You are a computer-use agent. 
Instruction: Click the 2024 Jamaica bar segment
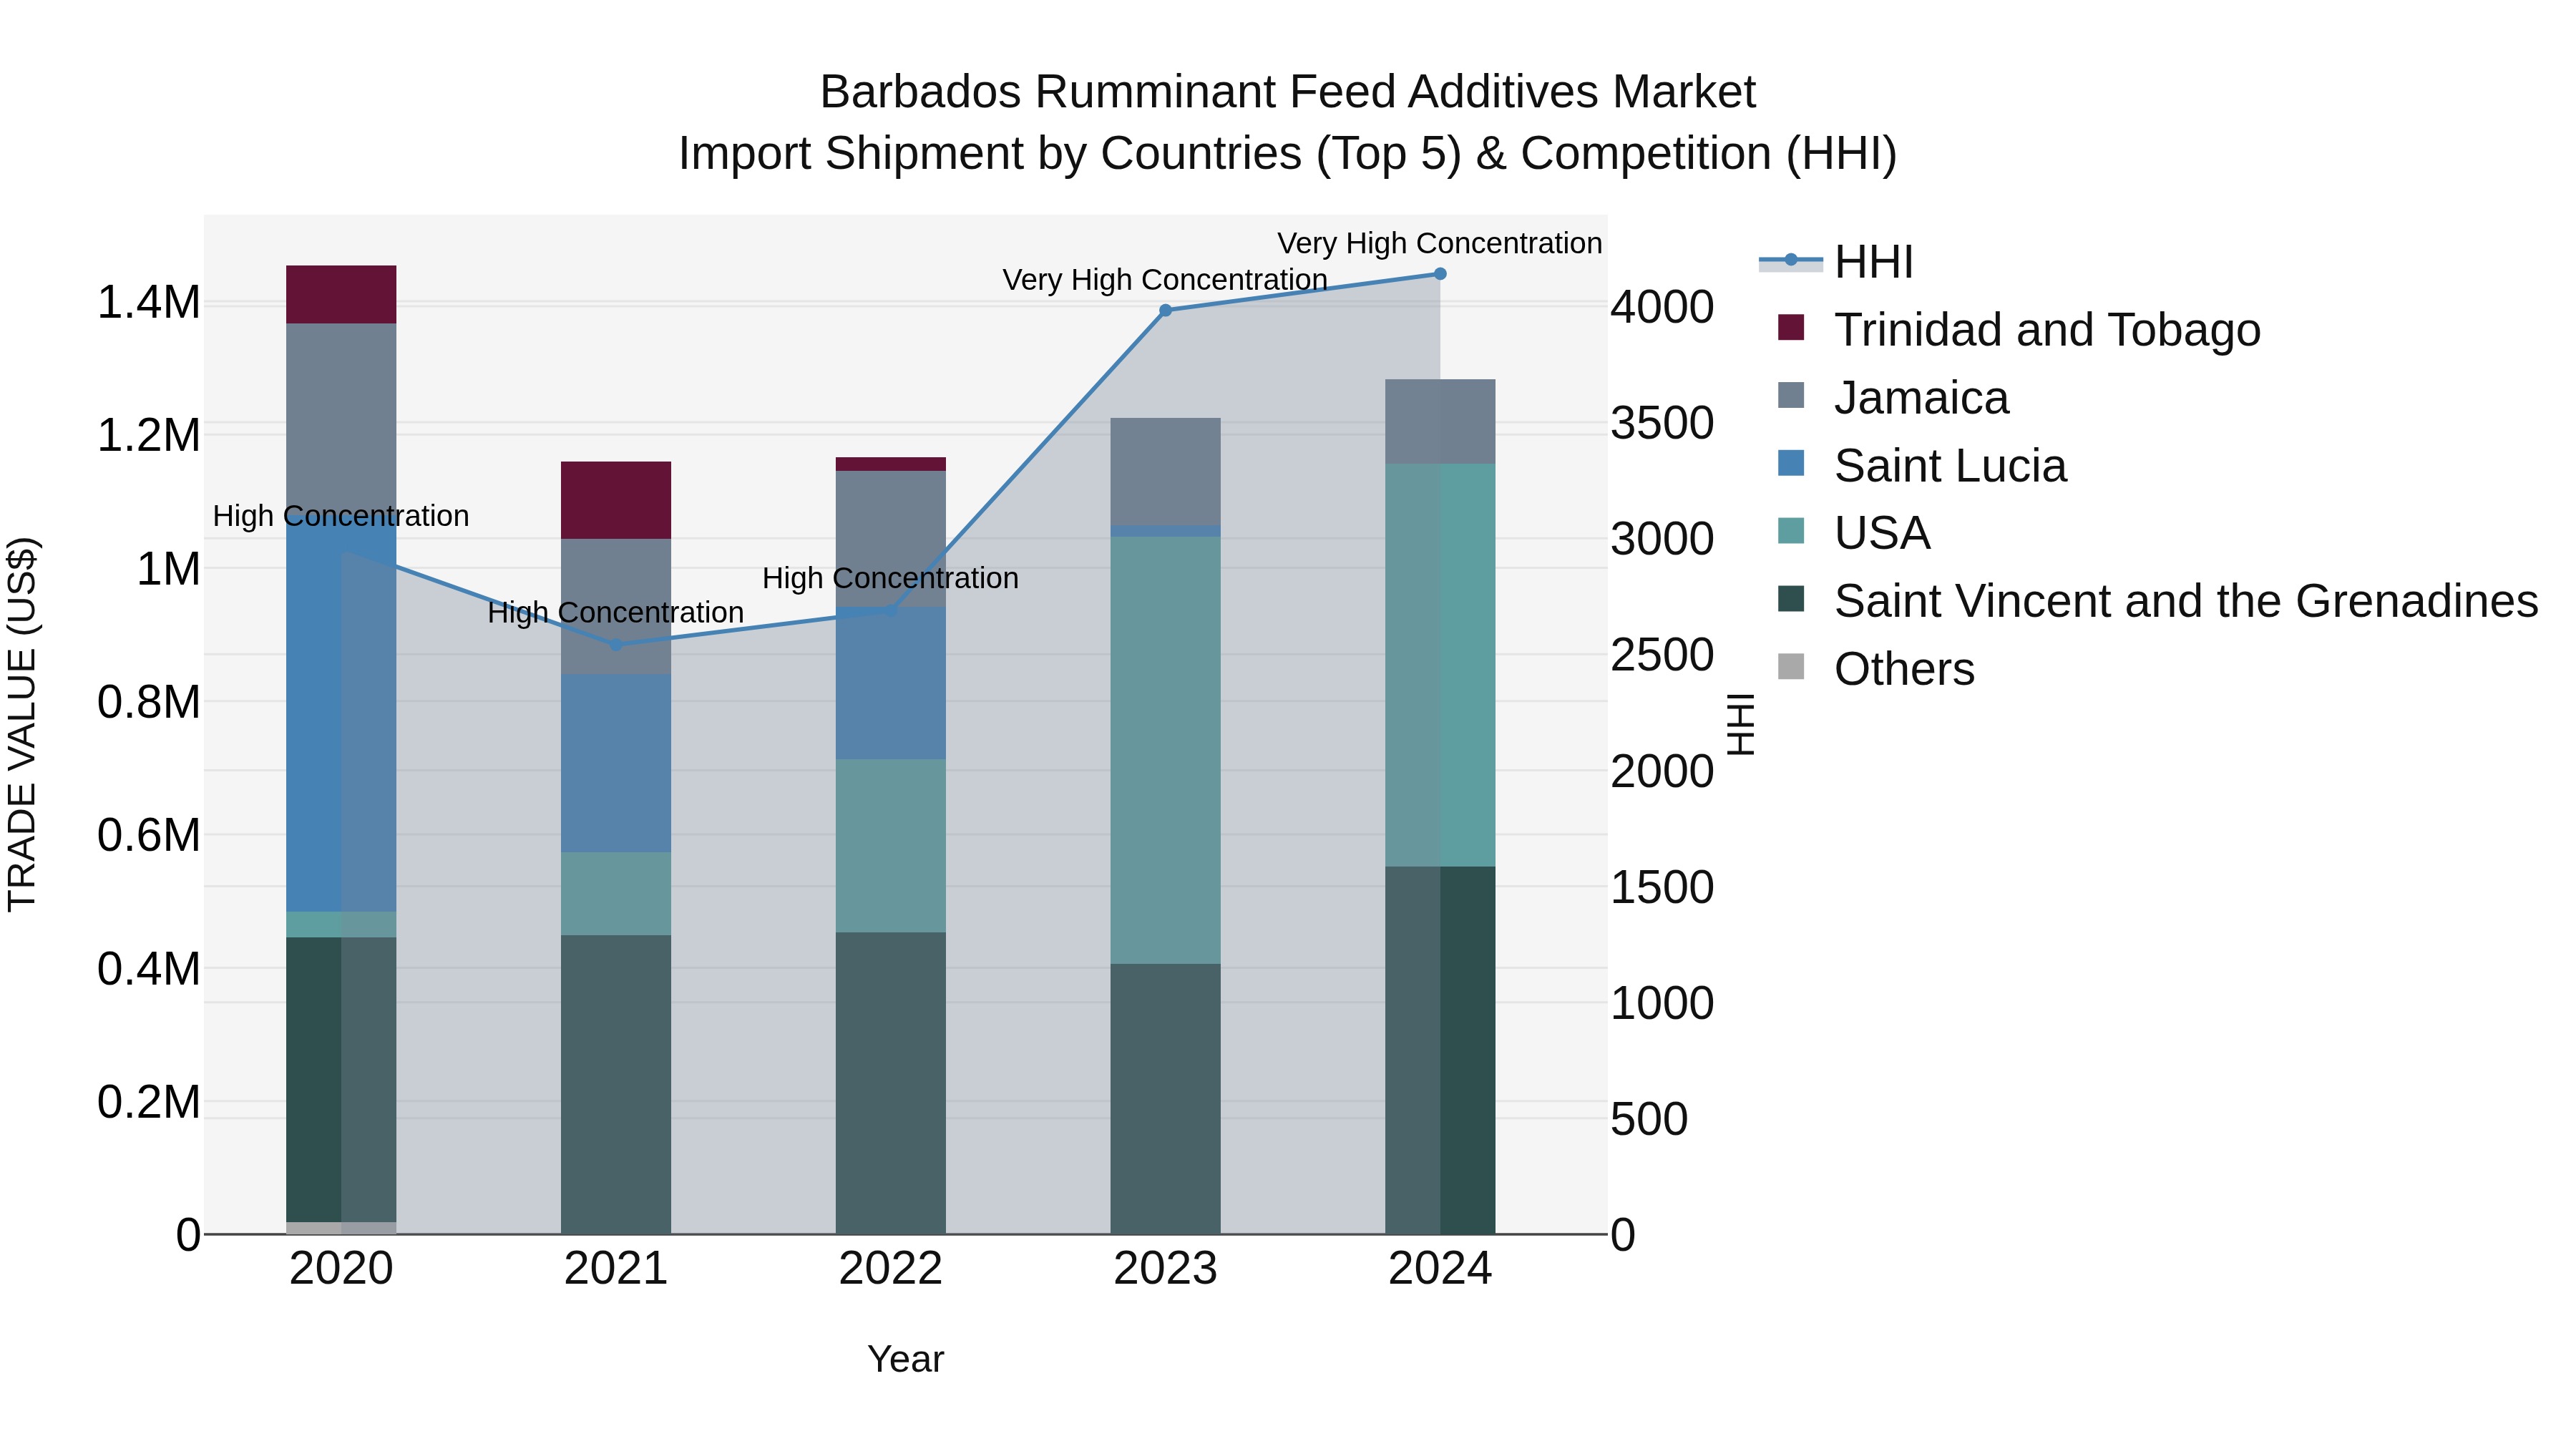pyautogui.click(x=1440, y=421)
